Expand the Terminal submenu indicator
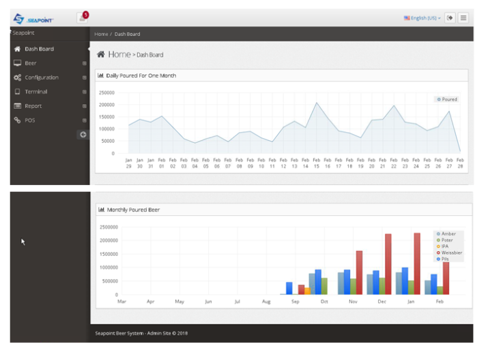The image size is (488, 360). pyautogui.click(x=84, y=92)
